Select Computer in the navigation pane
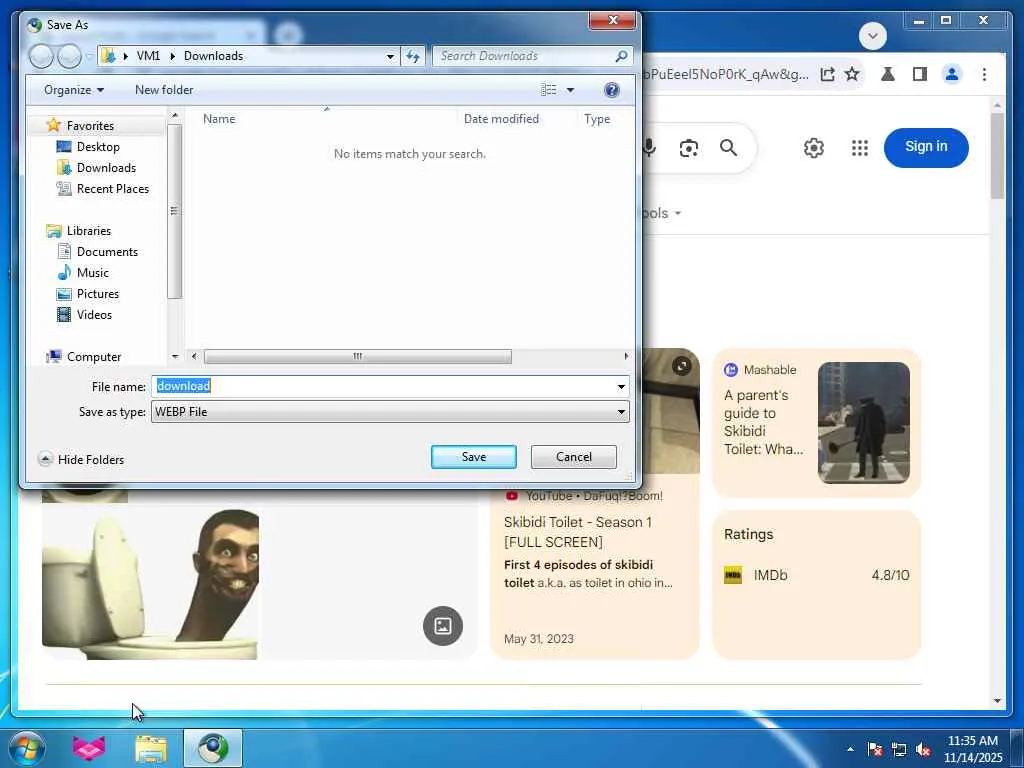 [x=94, y=357]
